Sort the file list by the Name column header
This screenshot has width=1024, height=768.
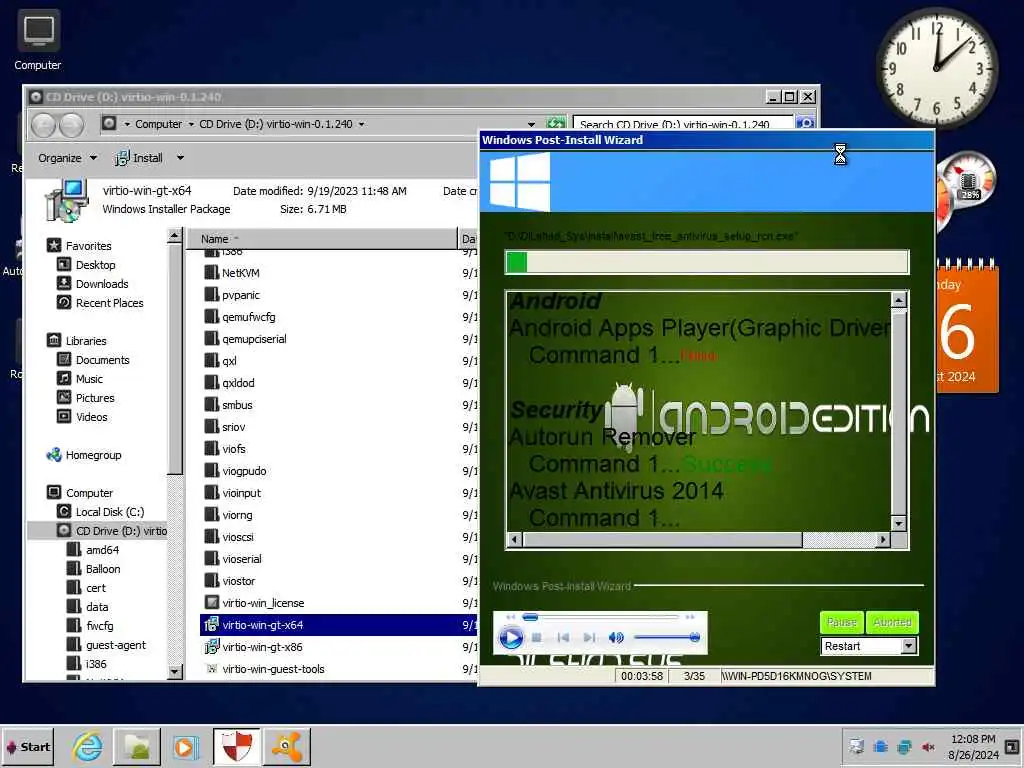pos(323,239)
